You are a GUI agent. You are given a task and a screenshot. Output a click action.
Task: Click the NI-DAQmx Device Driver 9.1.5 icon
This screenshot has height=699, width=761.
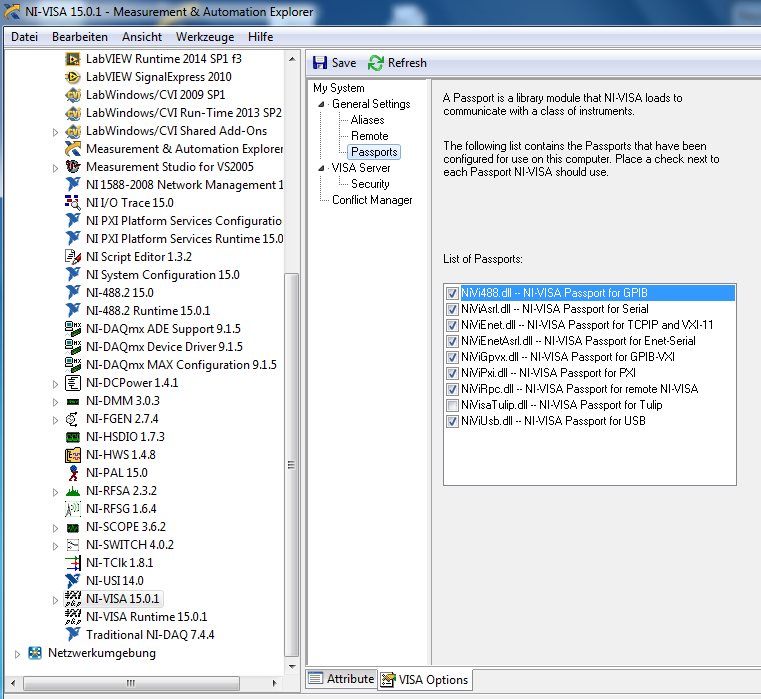pos(73,347)
